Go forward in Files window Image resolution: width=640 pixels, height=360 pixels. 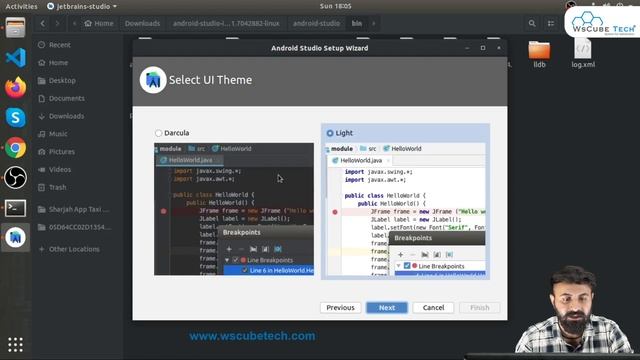(57, 24)
